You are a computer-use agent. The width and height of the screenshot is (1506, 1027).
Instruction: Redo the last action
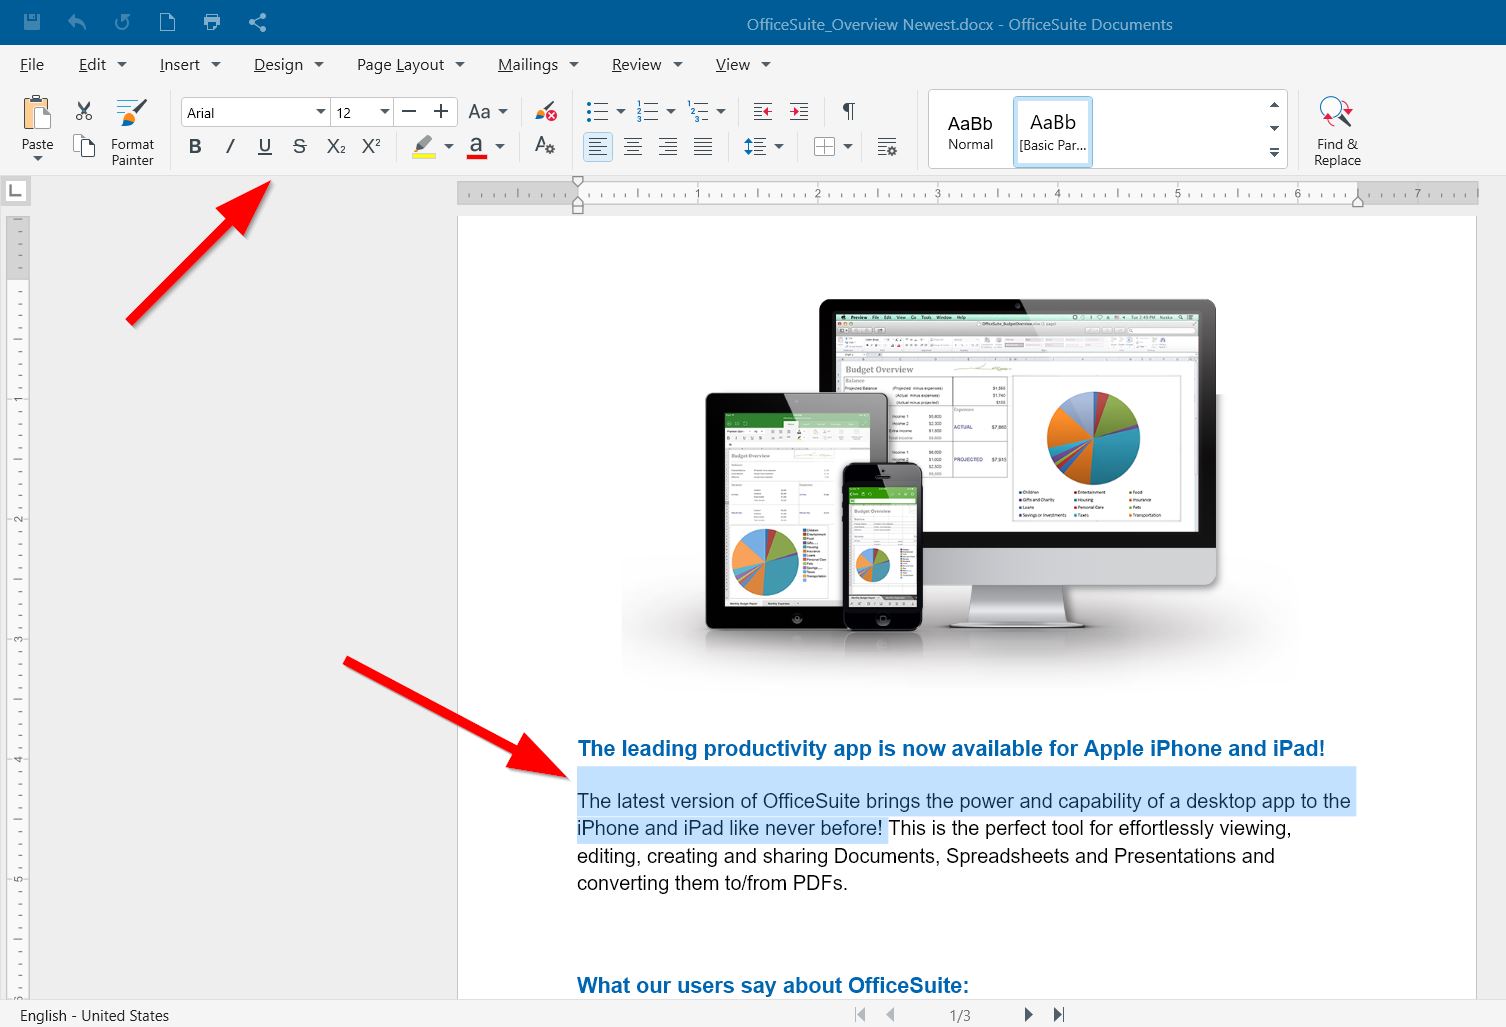click(x=122, y=22)
